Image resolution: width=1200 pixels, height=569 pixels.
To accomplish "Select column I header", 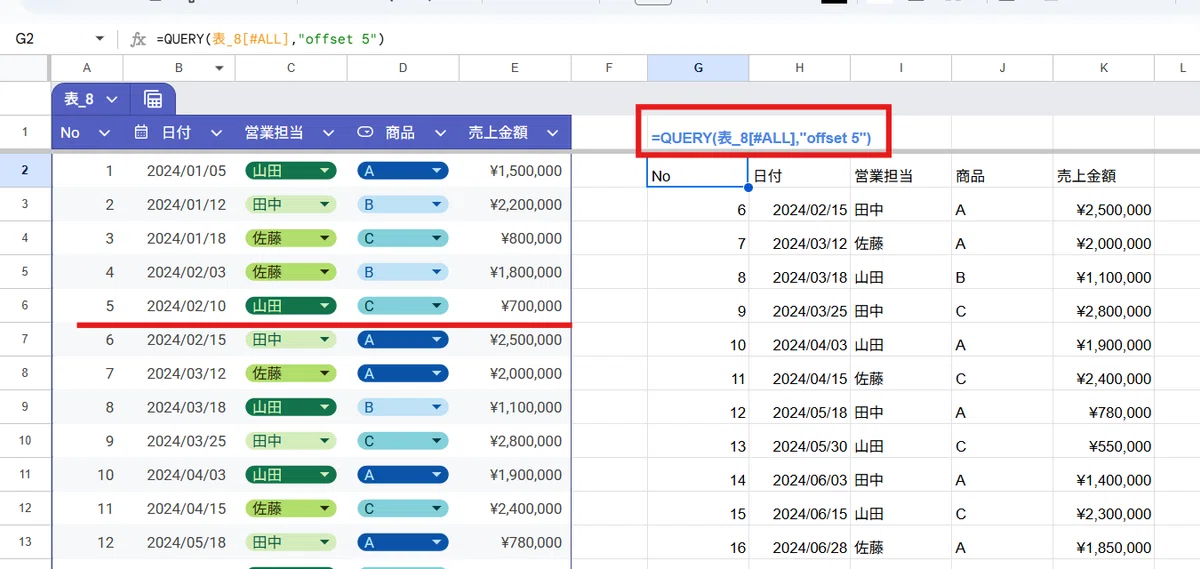I will click(x=901, y=68).
